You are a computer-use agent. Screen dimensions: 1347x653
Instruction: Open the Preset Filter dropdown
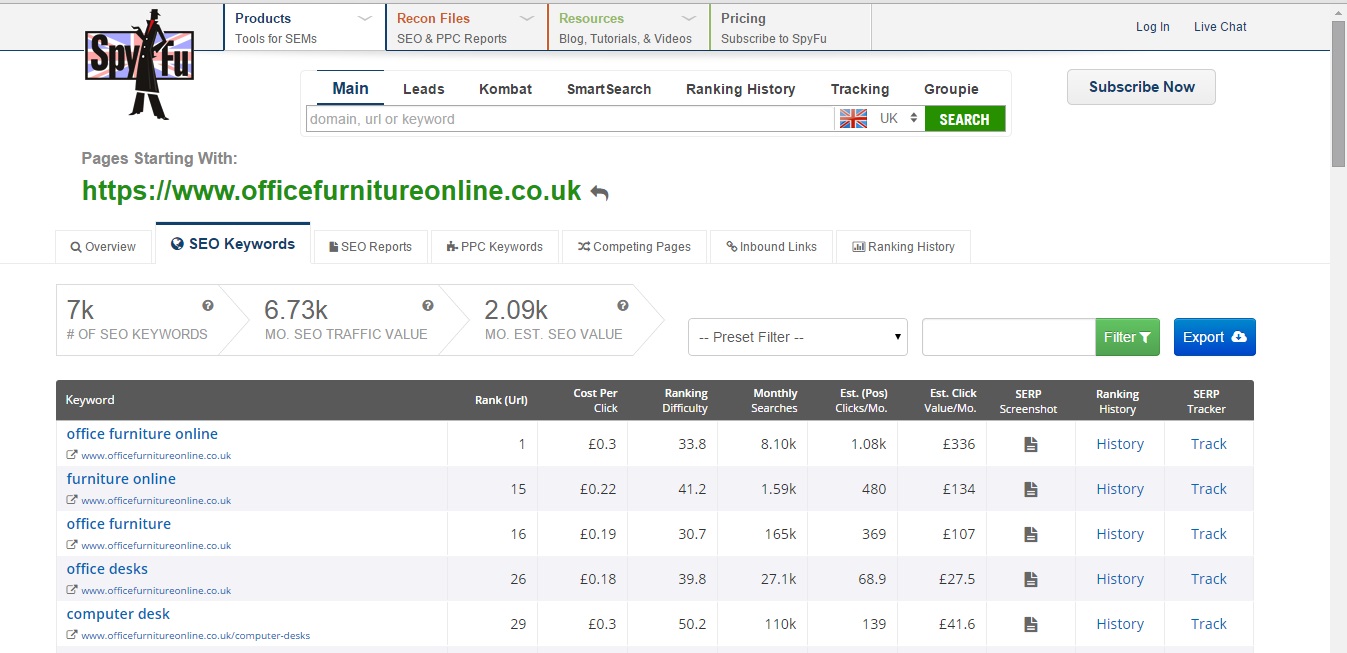point(797,337)
